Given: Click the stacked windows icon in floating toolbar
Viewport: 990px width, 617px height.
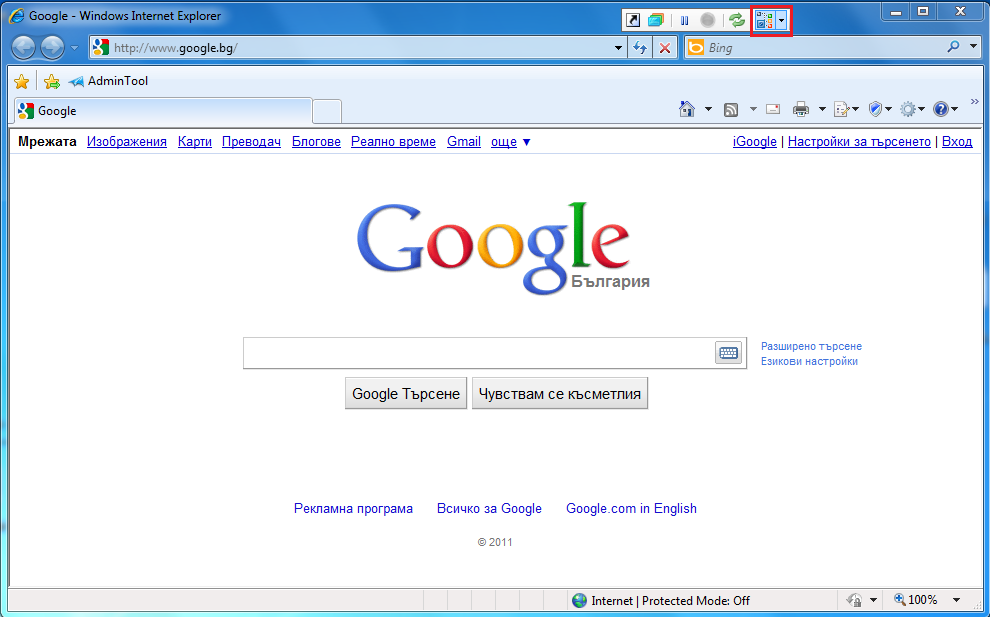Looking at the screenshot, I should point(656,20).
